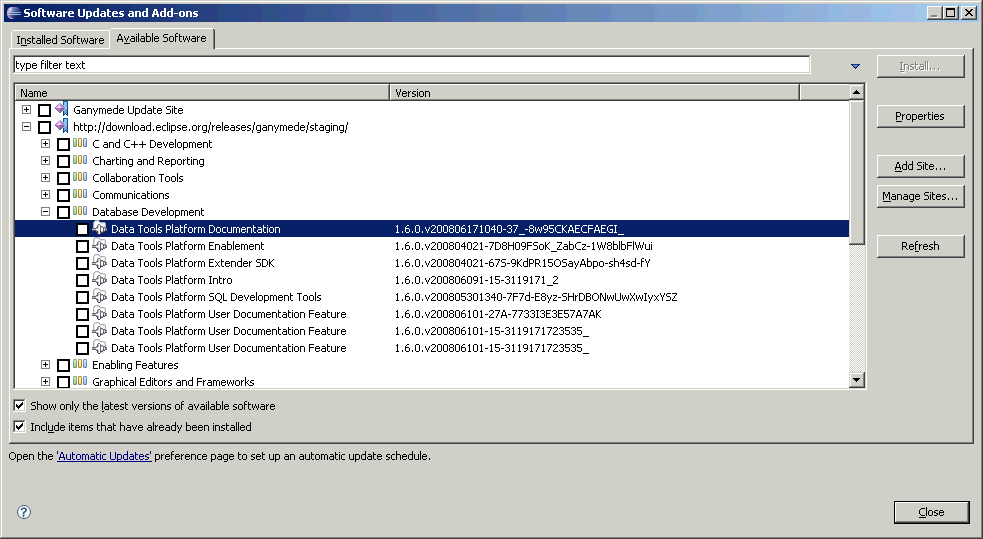Close the Software Updates dialog

click(931, 512)
